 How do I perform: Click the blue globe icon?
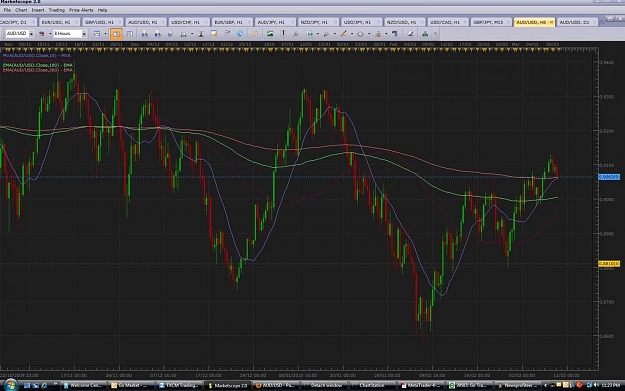[240, 34]
